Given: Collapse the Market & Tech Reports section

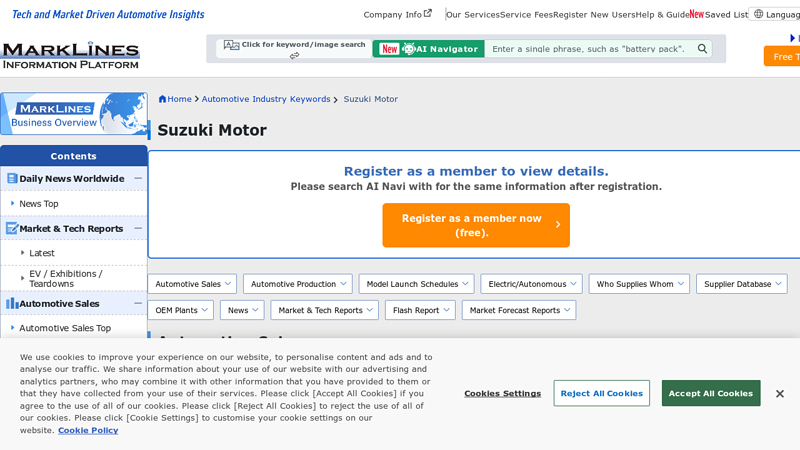Looking at the screenshot, I should [138, 228].
